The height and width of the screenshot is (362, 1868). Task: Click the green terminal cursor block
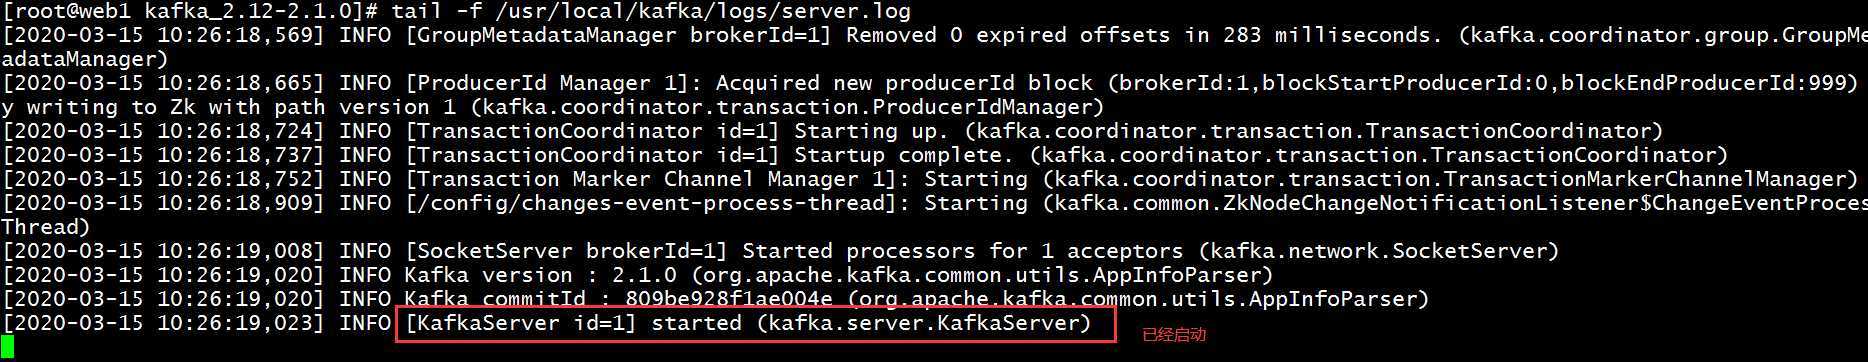[x=7, y=347]
